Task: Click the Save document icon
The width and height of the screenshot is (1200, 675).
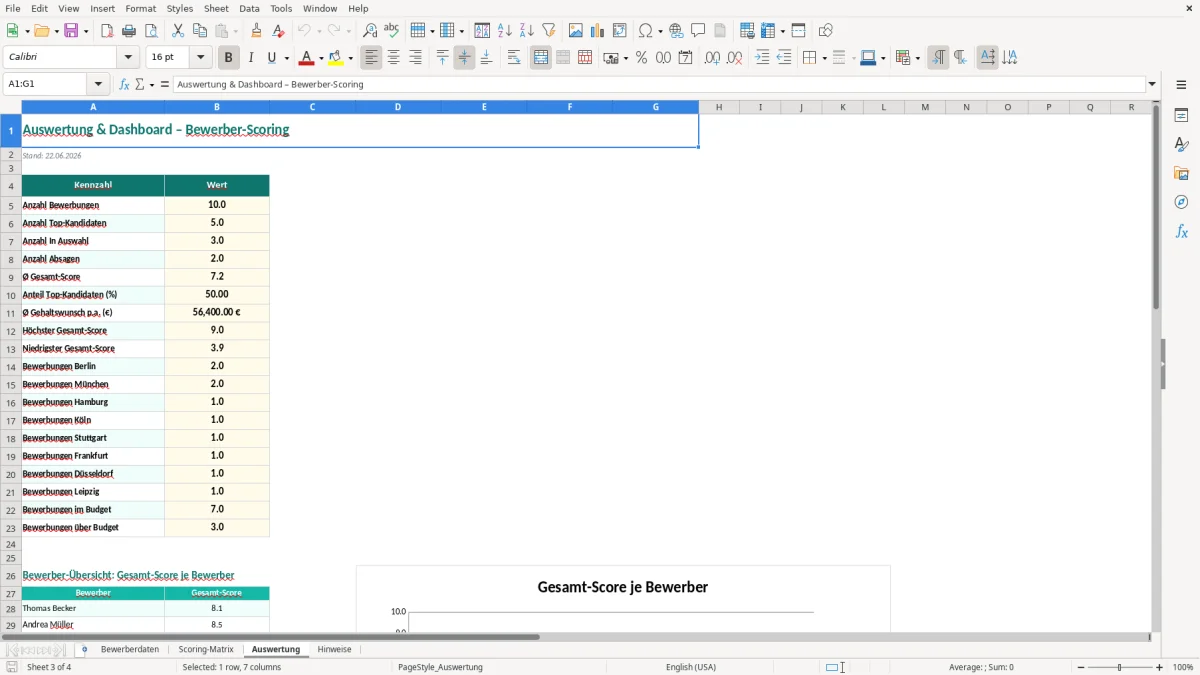Action: coord(71,31)
